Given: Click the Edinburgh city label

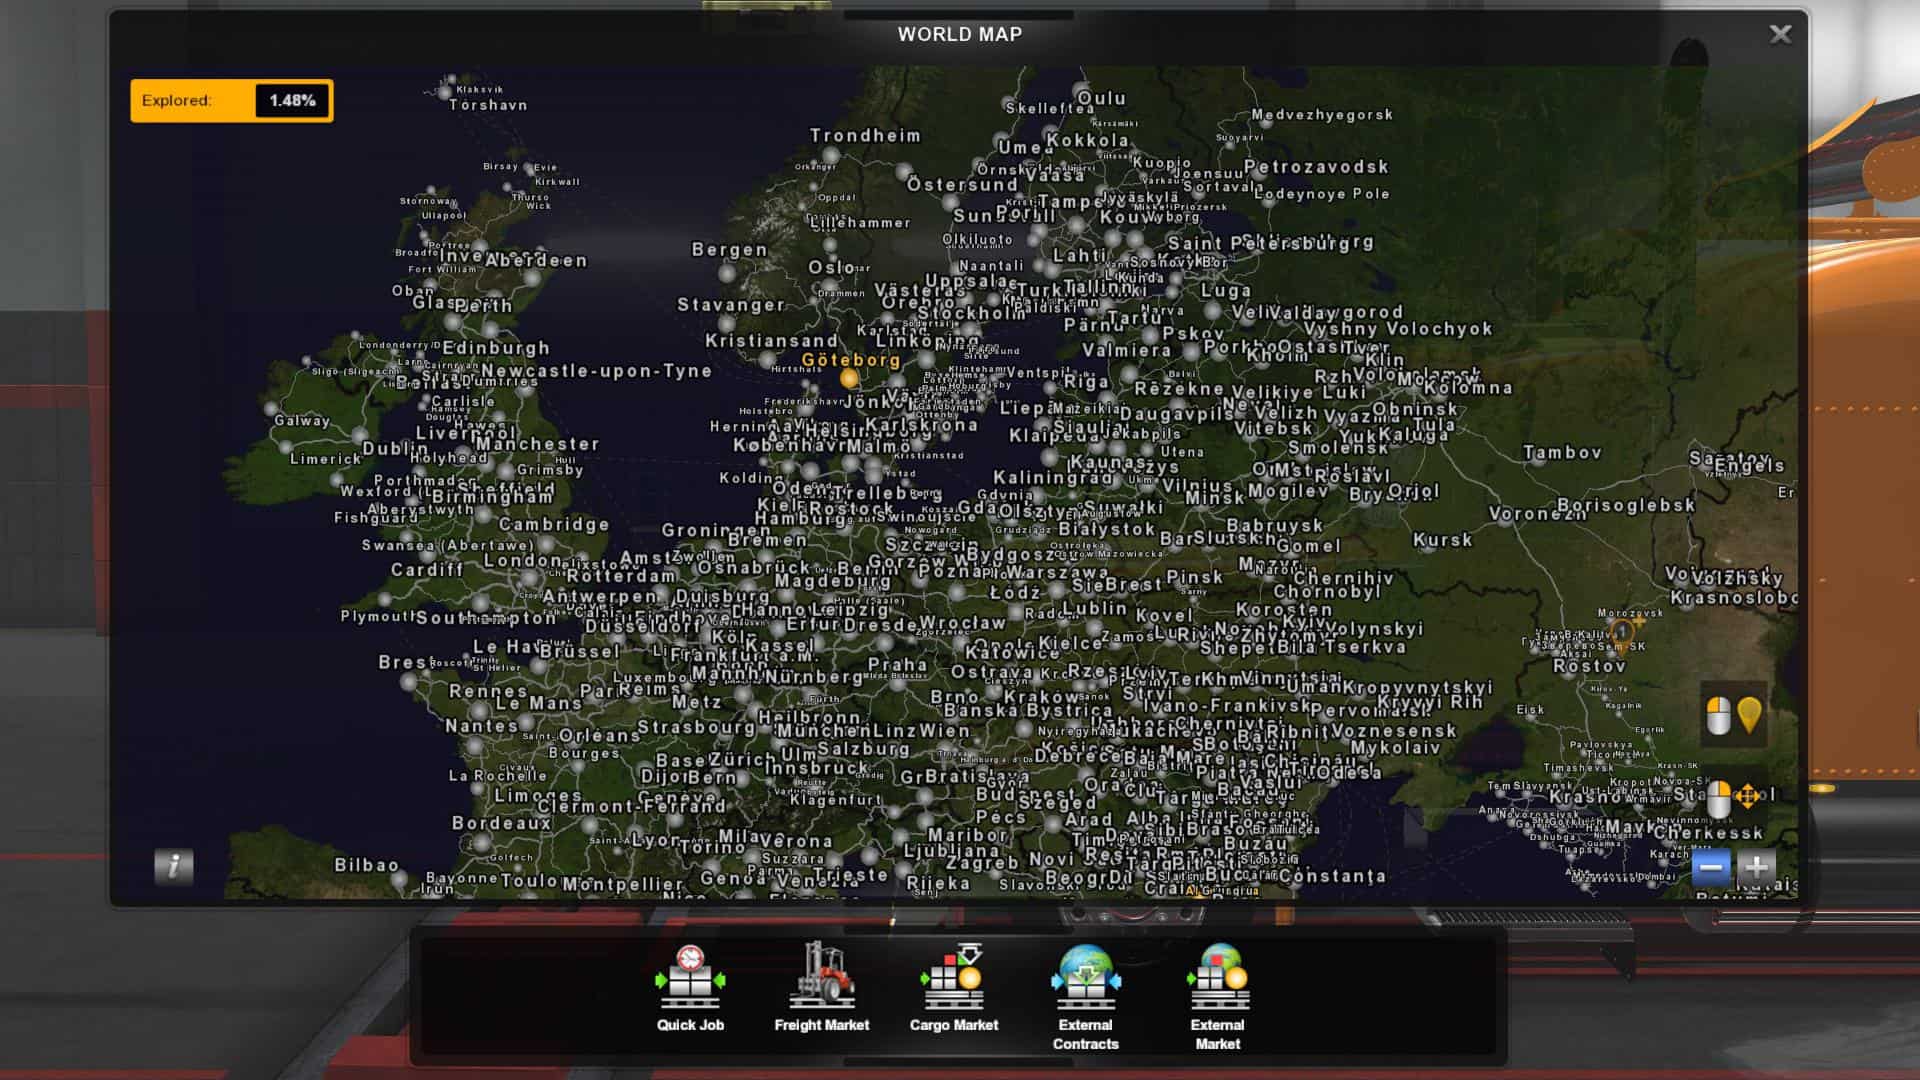Looking at the screenshot, I should 496,348.
